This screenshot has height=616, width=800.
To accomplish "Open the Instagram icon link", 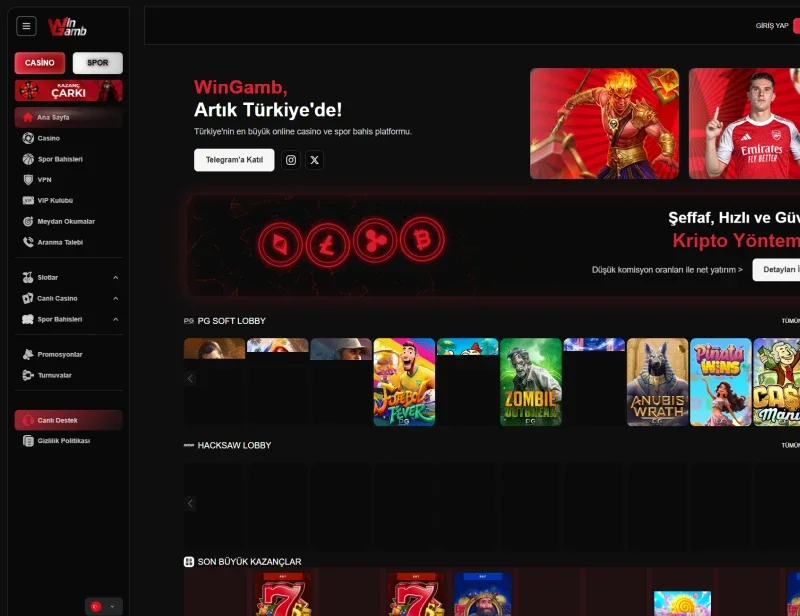I will (291, 160).
